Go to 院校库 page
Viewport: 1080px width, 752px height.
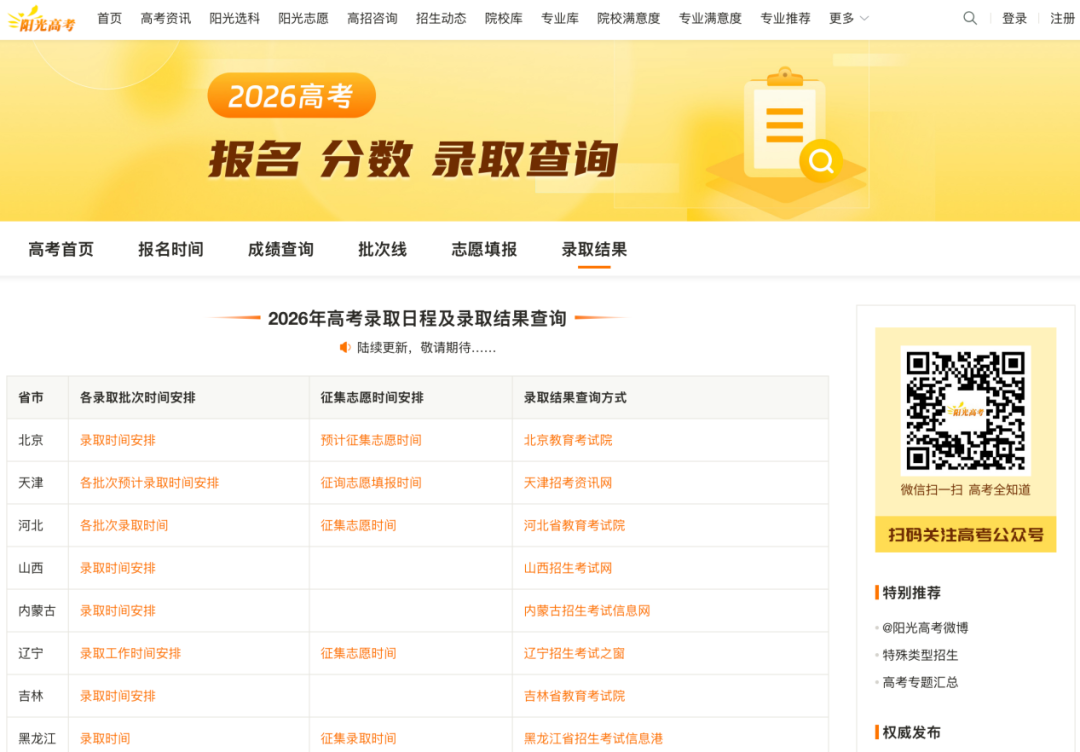(503, 19)
